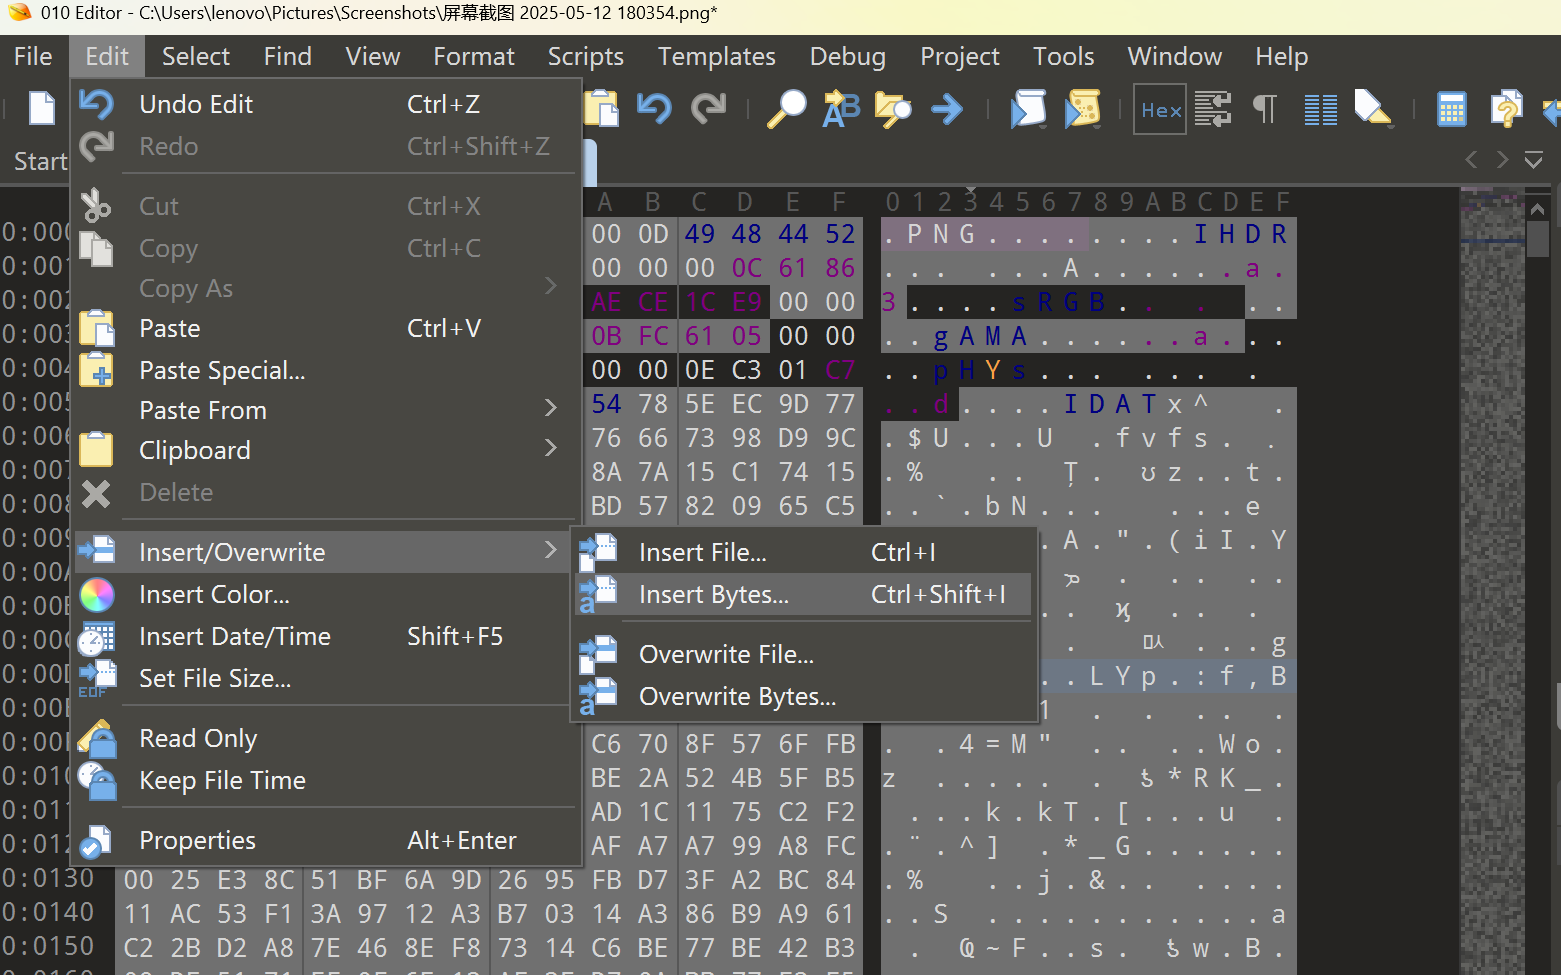Click the Run Script toolbar icon
This screenshot has width=1561, height=975.
pos(1028,108)
